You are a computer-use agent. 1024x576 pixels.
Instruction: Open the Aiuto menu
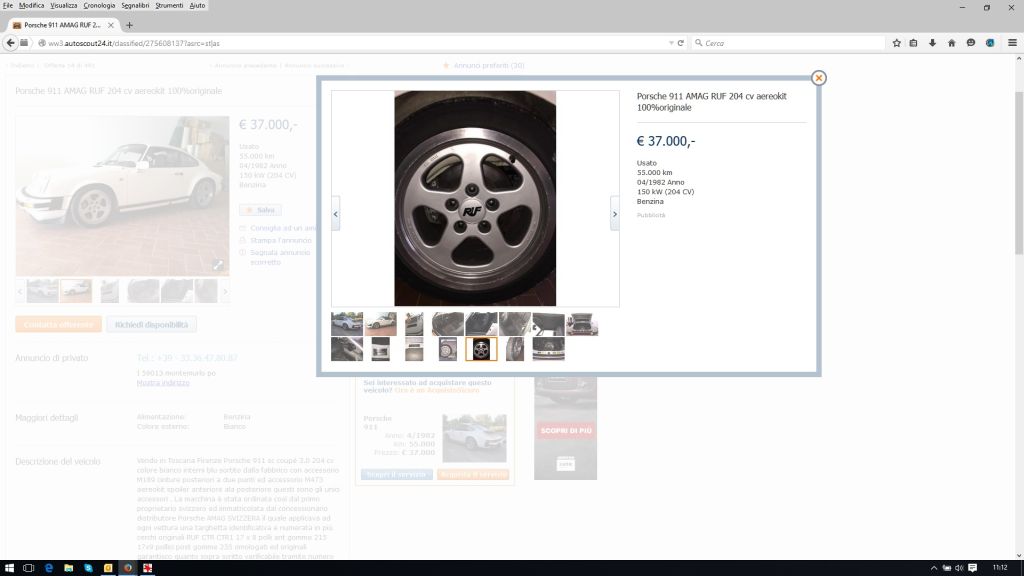[197, 5]
